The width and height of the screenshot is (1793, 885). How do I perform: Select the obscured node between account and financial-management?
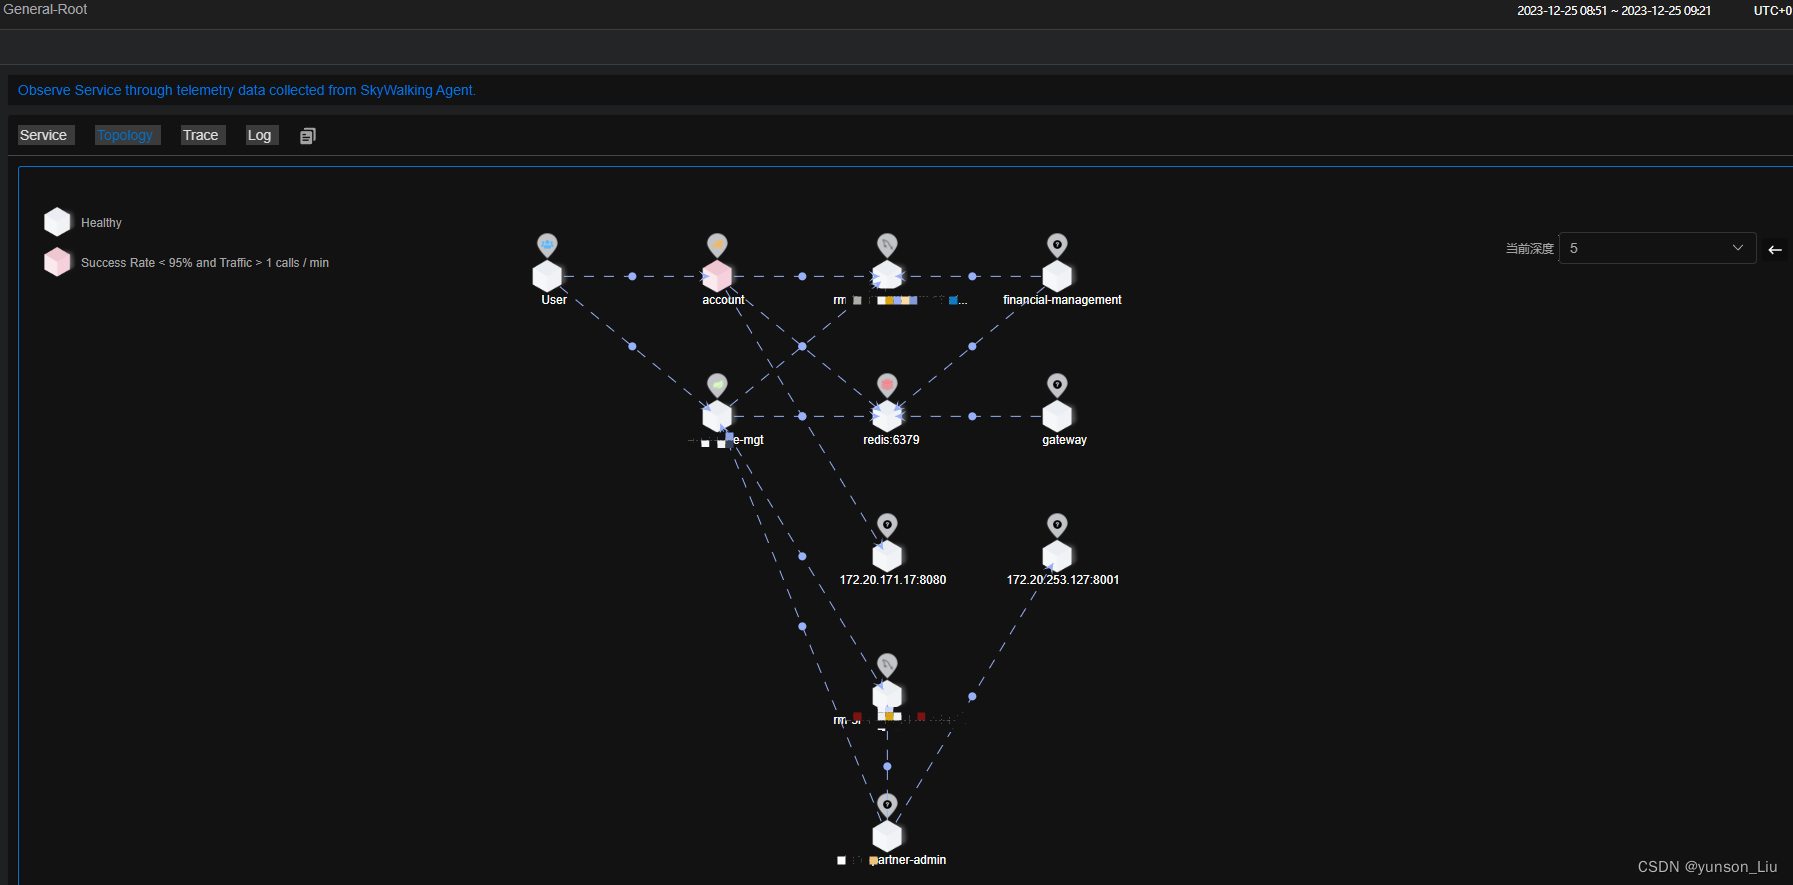point(887,276)
